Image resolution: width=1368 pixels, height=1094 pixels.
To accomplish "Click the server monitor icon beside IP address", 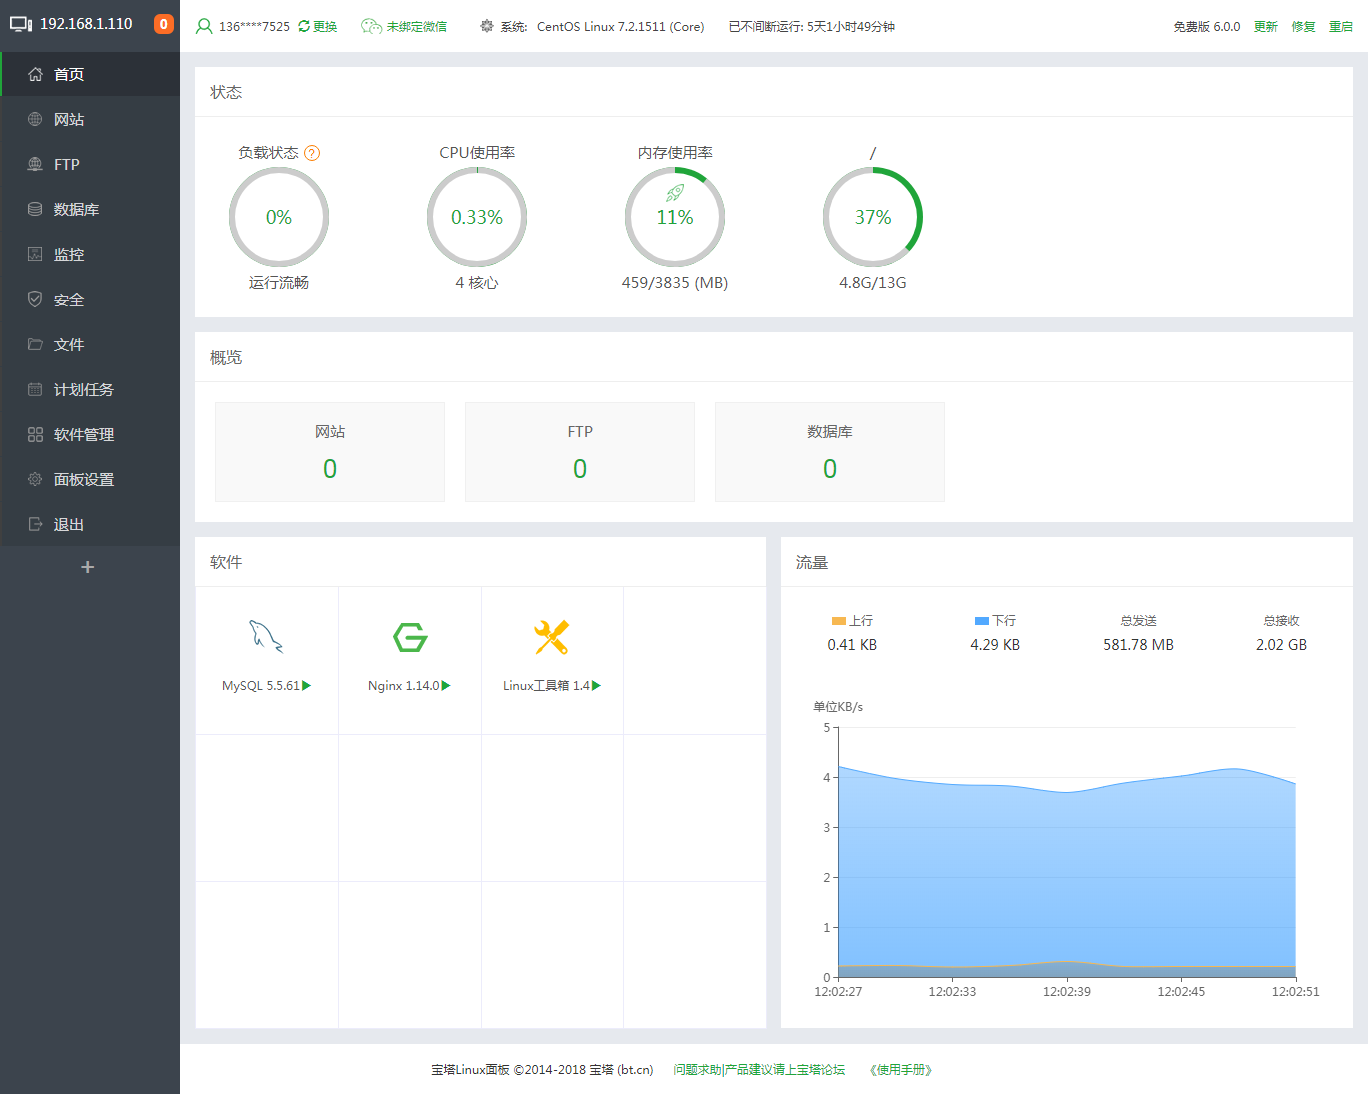I will pos(21,24).
